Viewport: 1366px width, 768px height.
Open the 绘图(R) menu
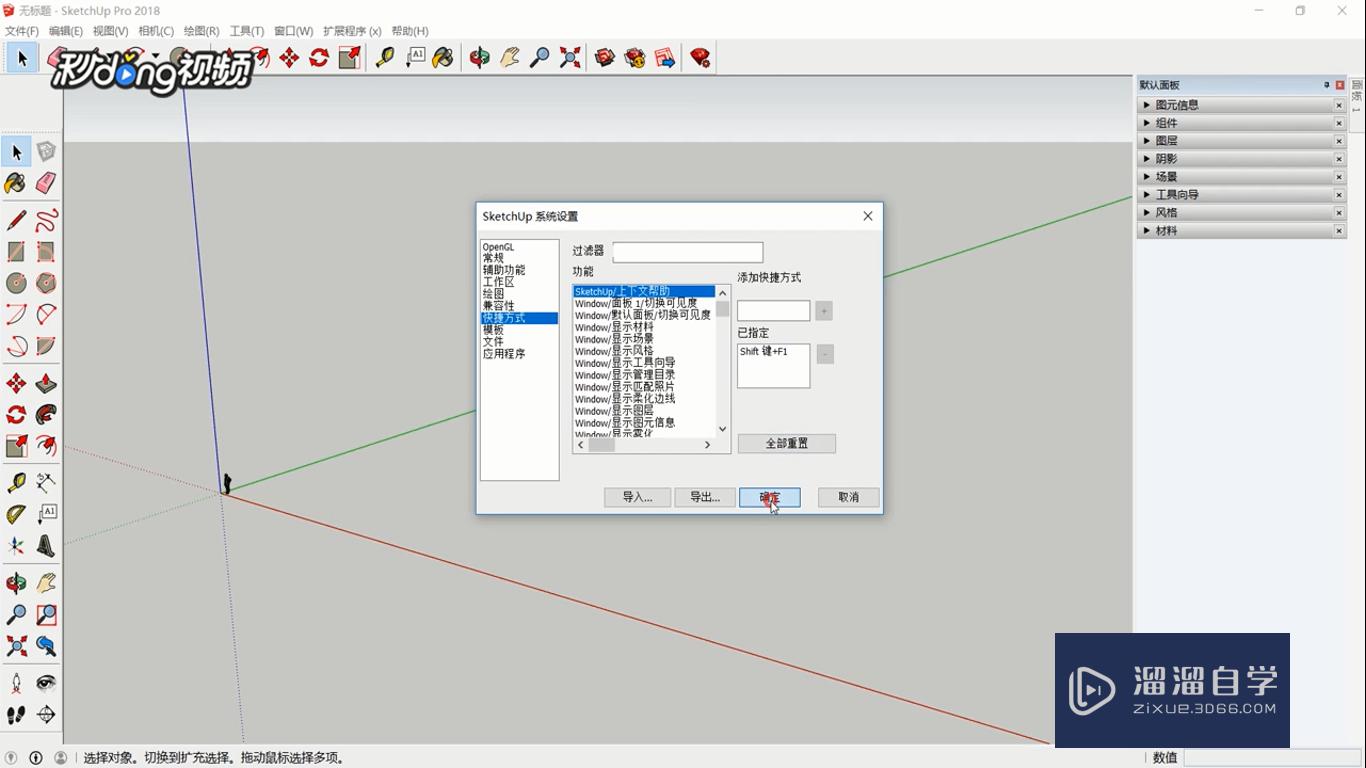(201, 31)
